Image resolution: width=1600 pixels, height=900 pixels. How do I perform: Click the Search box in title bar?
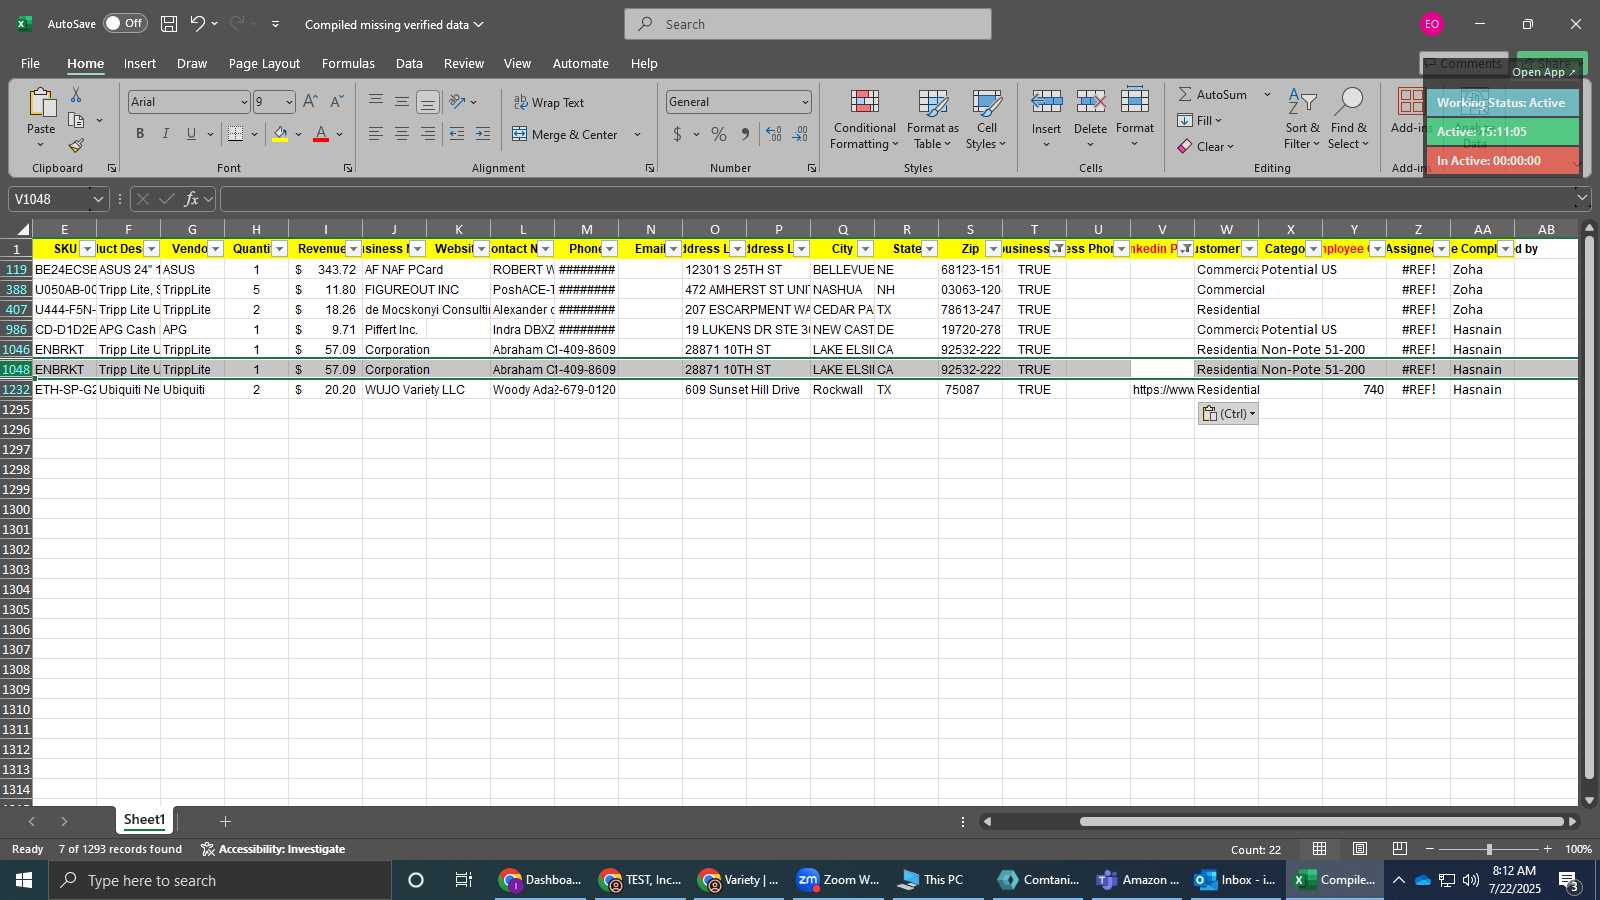(808, 24)
